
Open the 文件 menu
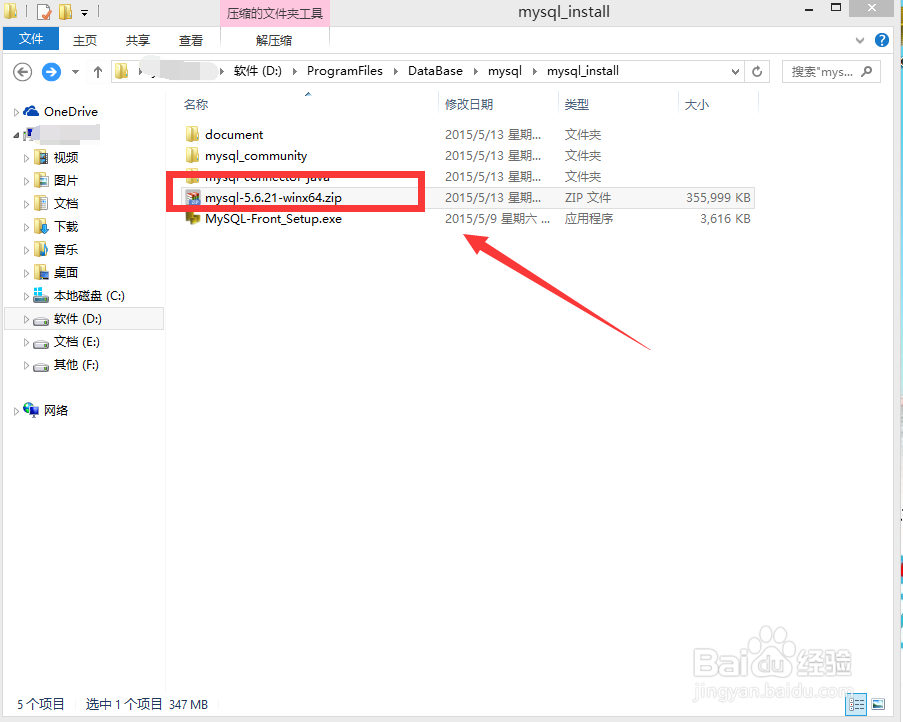pyautogui.click(x=31, y=39)
